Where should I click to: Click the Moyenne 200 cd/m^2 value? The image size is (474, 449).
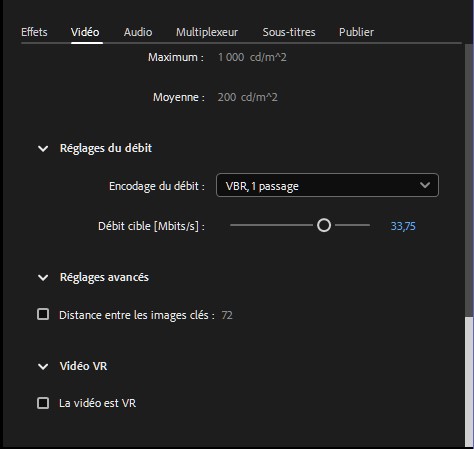pyautogui.click(x=247, y=97)
